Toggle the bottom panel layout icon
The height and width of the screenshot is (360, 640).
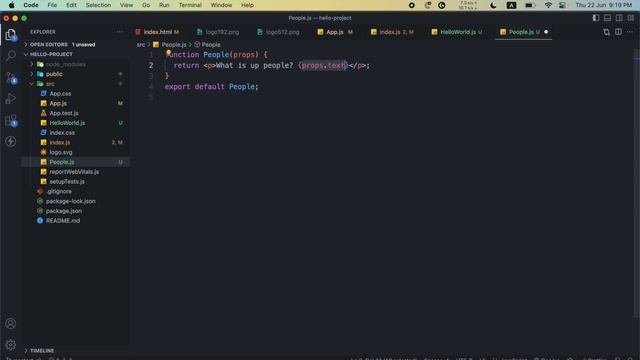point(607,18)
